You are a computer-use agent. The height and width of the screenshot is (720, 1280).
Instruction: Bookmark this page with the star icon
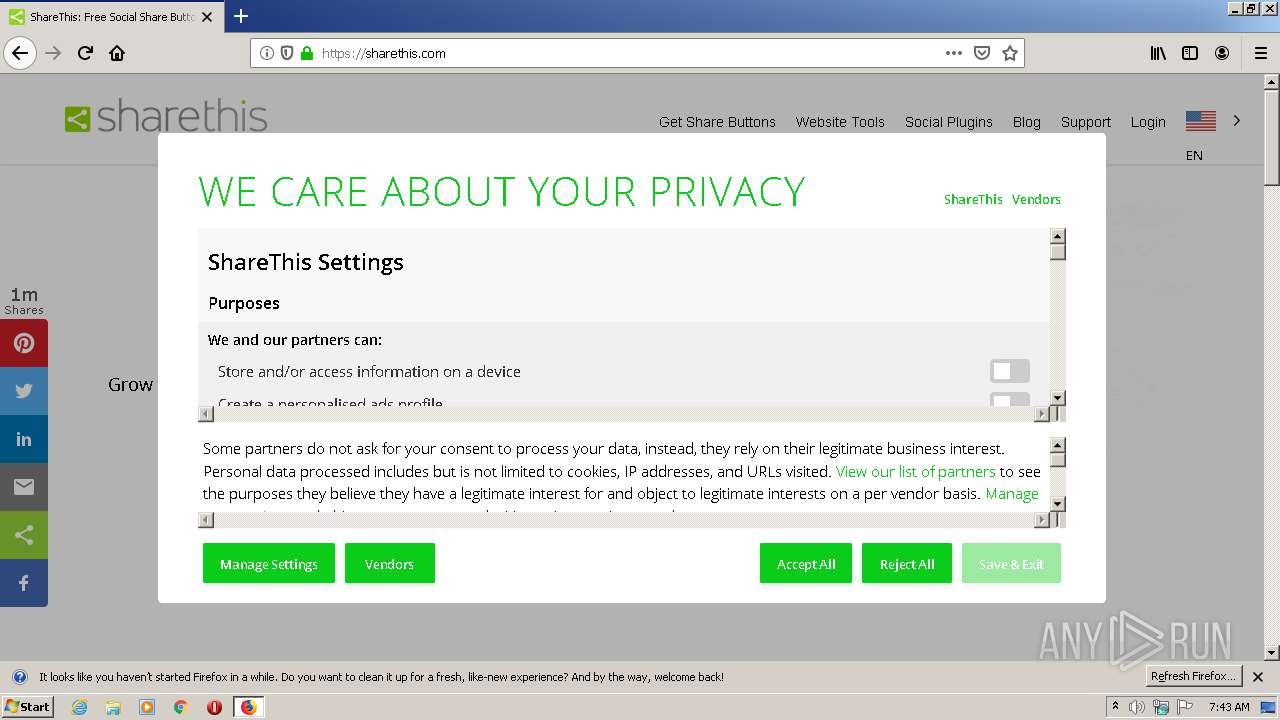1010,53
